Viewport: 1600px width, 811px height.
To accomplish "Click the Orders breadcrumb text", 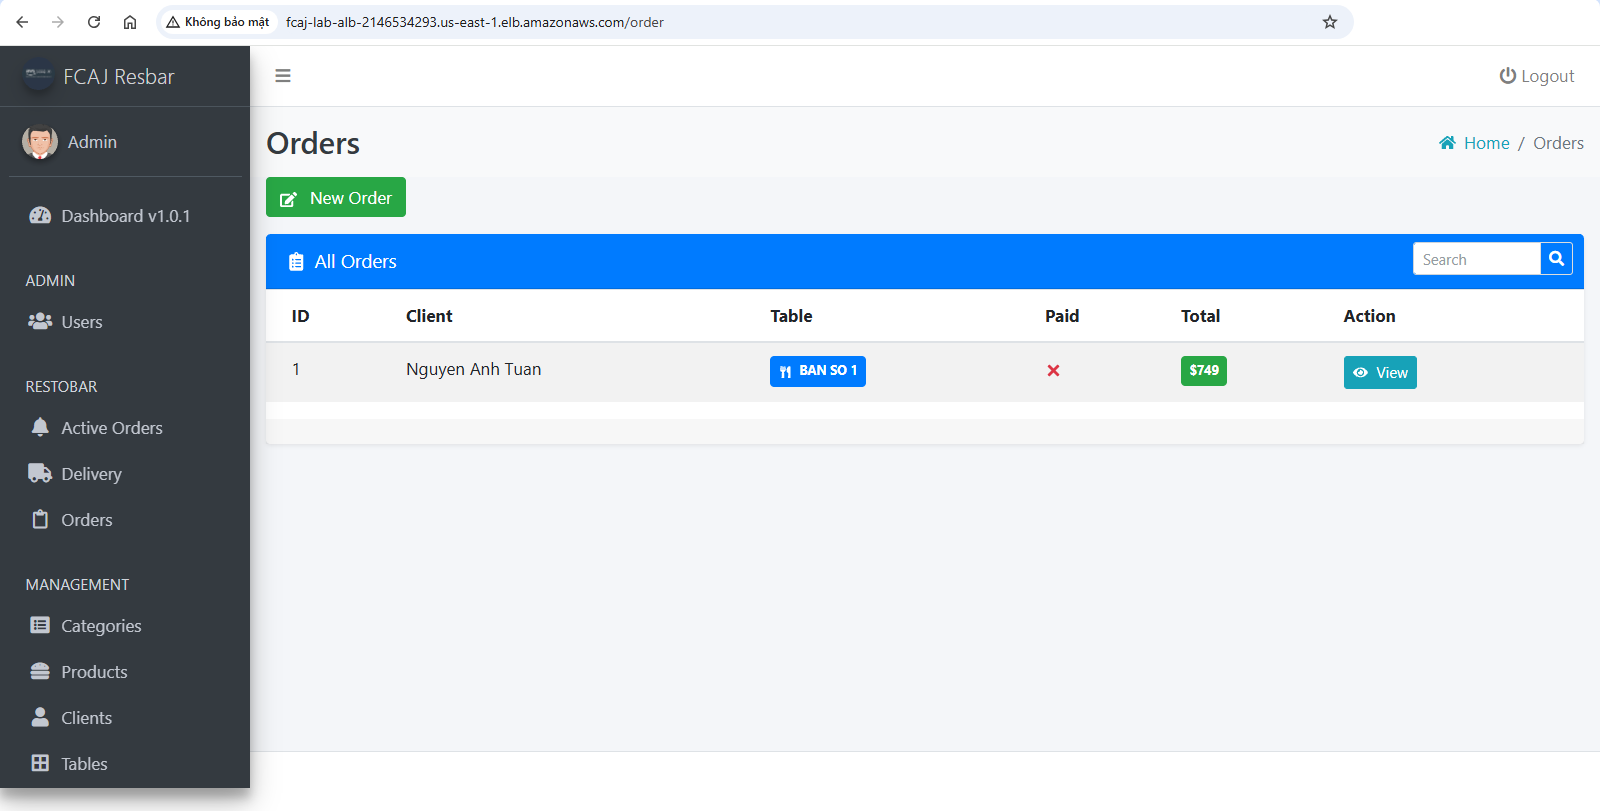I will 1558,143.
